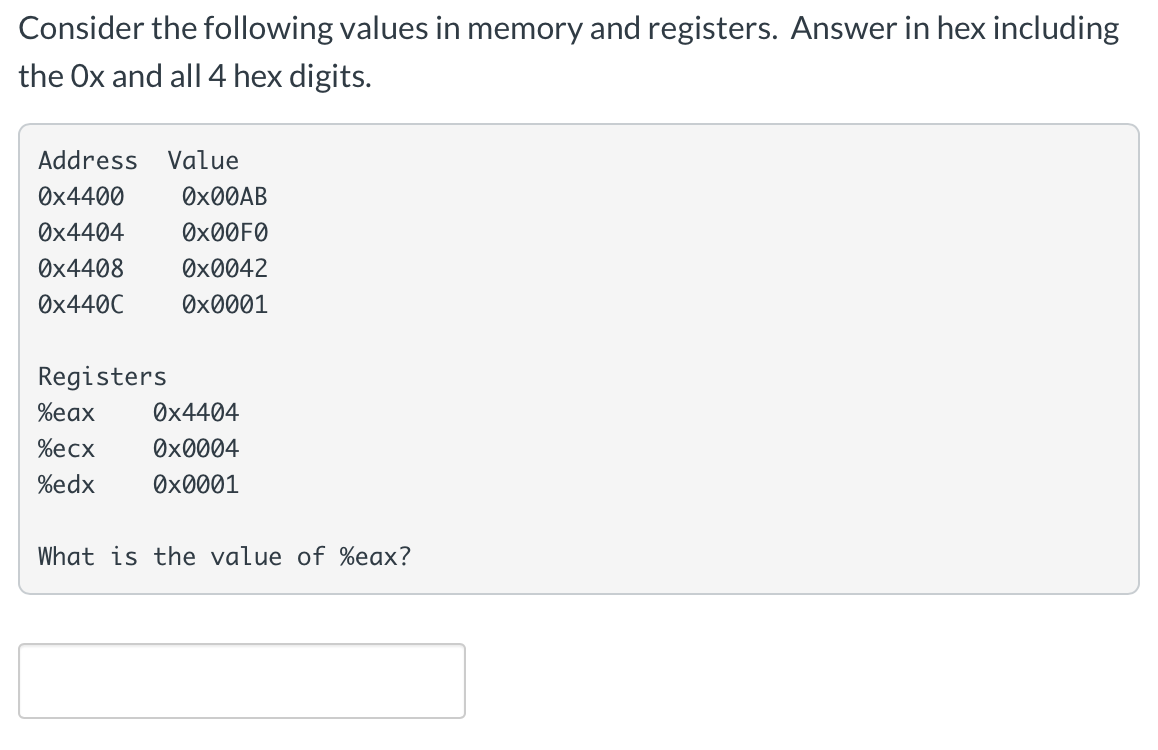Click the answer input field

[240, 681]
